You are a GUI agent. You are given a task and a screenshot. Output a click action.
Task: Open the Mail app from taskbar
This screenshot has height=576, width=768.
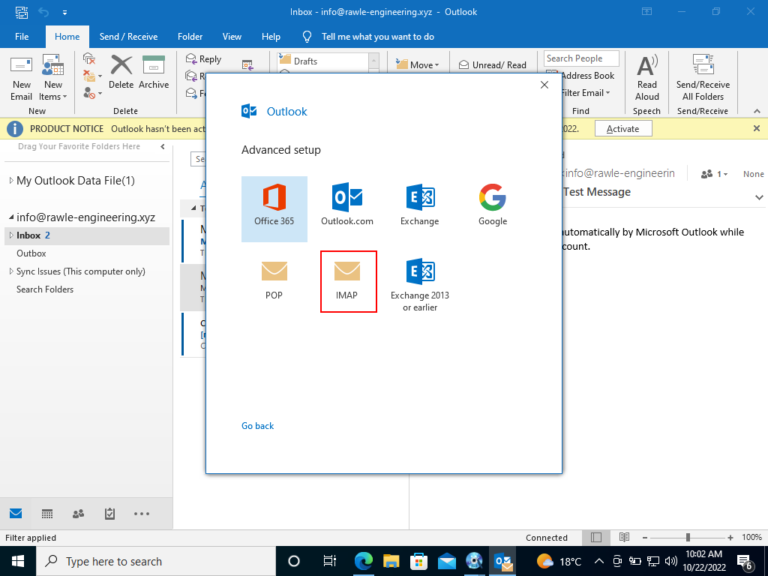pos(447,561)
